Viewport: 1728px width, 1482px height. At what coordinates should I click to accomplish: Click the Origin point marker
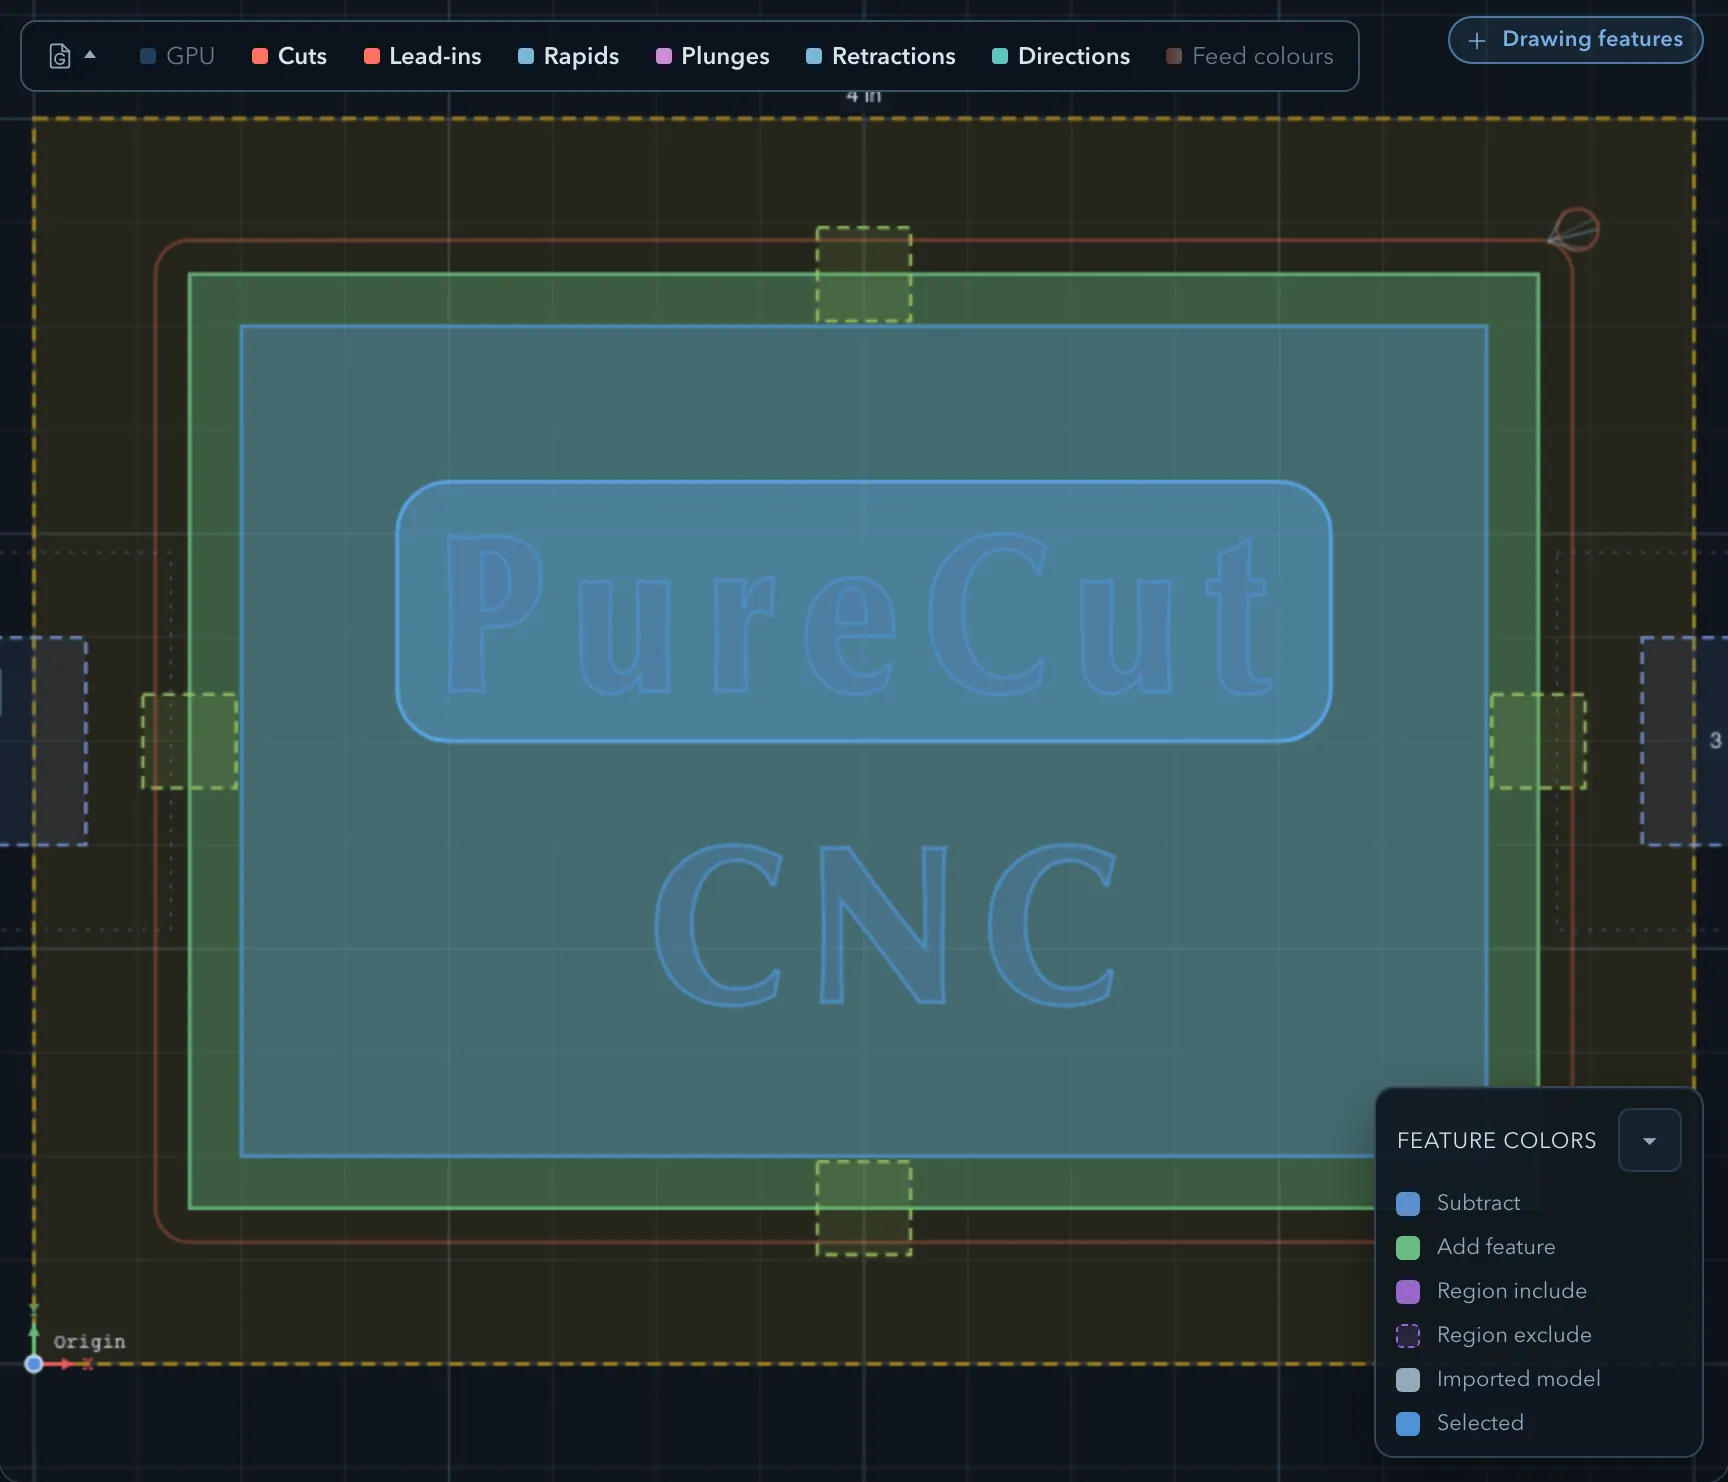click(34, 1364)
